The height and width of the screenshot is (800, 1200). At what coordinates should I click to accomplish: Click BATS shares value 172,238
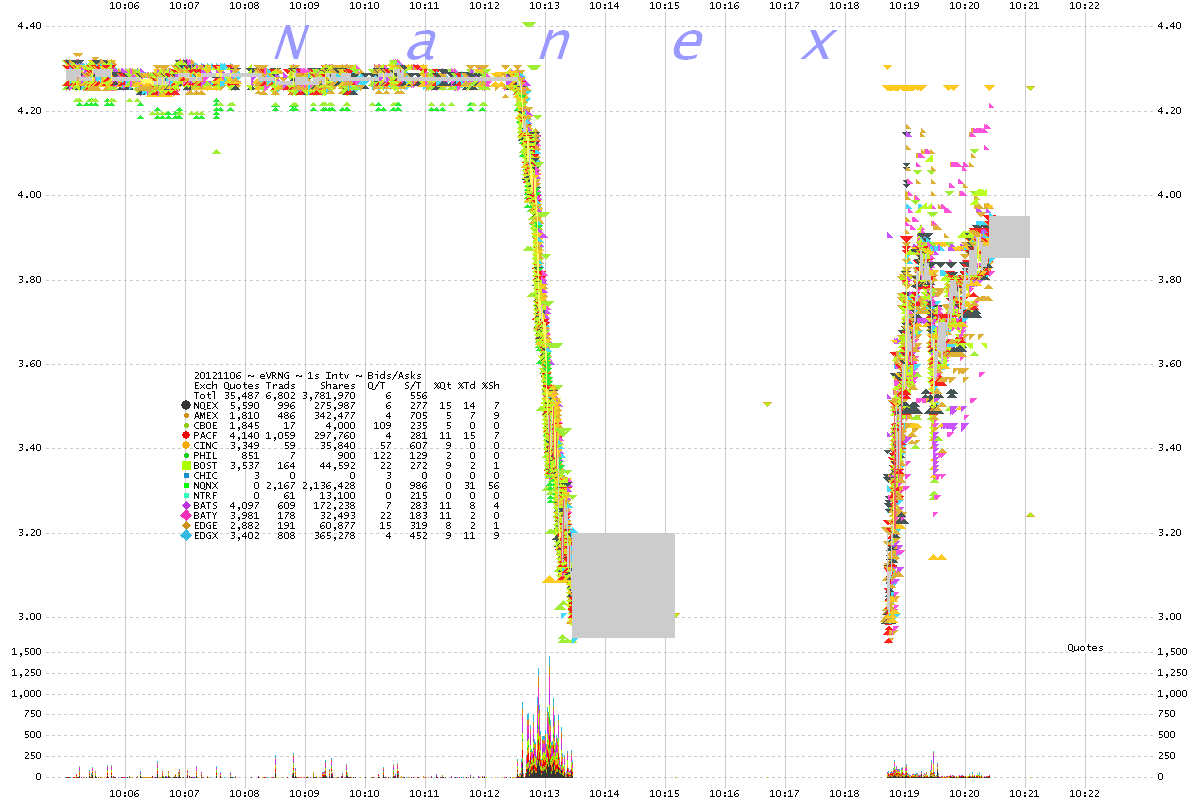(335, 505)
